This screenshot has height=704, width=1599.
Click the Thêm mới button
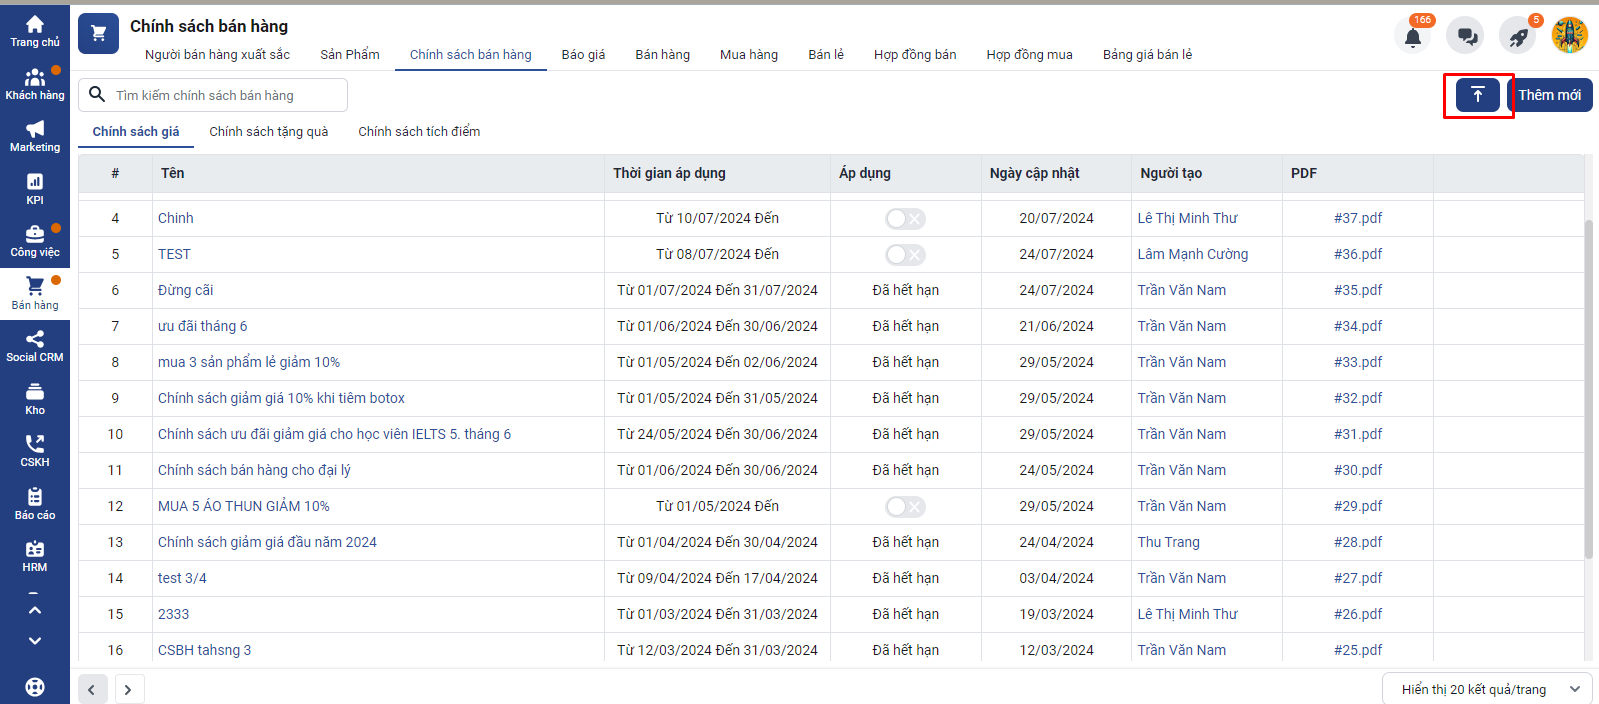(1549, 95)
